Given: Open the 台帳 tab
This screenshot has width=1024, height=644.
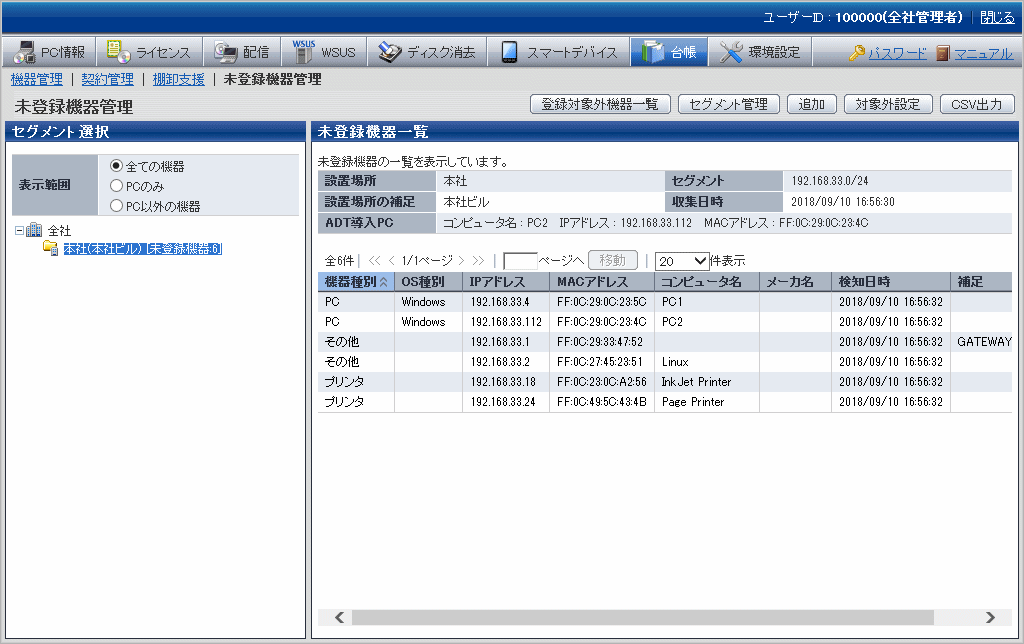Looking at the screenshot, I should (x=669, y=52).
